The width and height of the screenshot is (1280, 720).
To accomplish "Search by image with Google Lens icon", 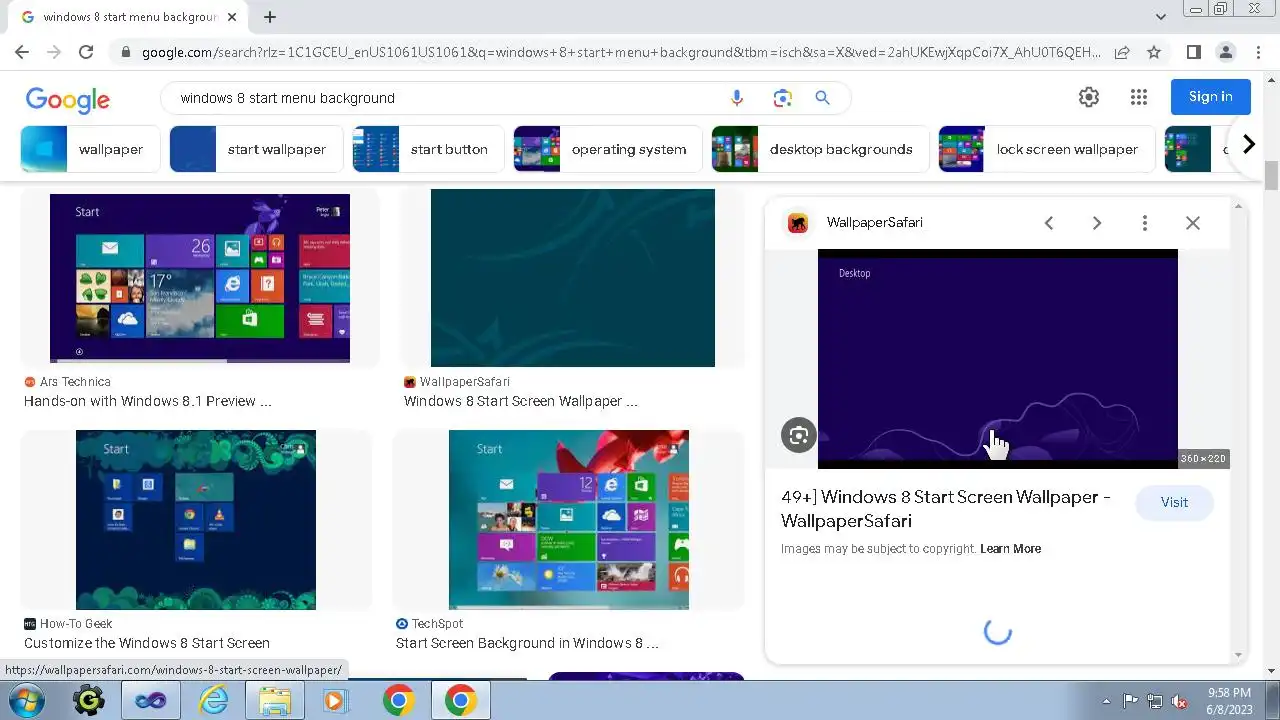I will [782, 98].
